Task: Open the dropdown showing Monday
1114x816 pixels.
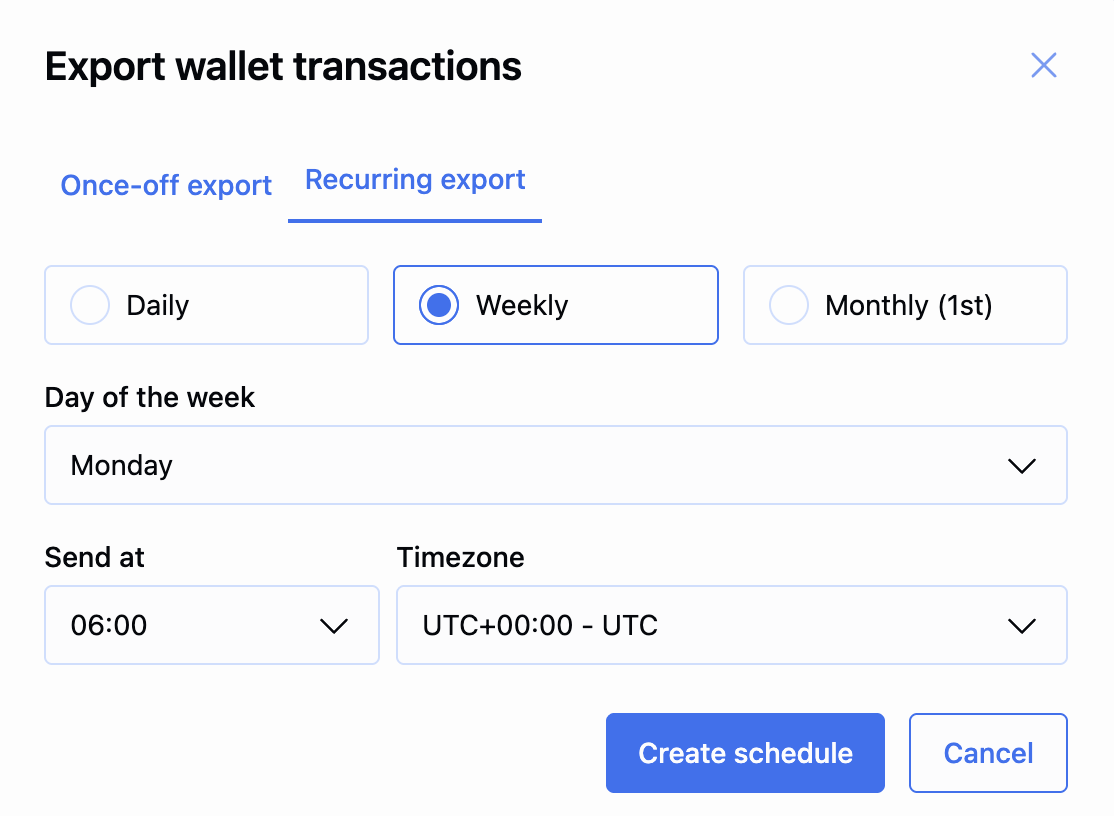Action: point(555,466)
